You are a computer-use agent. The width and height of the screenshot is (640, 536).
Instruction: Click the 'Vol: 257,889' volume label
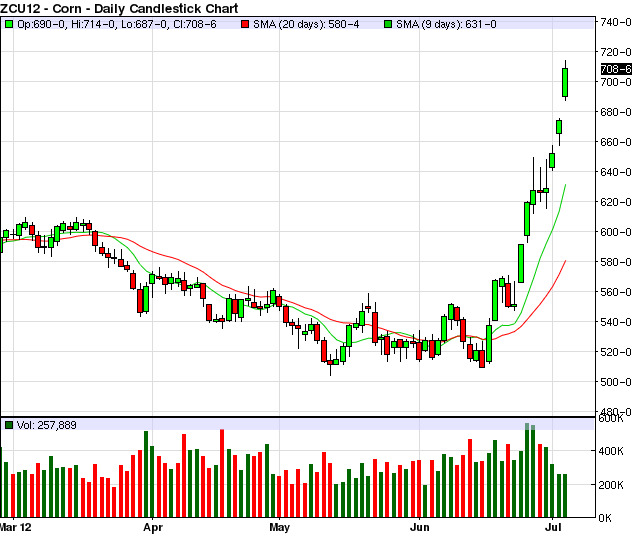coord(47,425)
